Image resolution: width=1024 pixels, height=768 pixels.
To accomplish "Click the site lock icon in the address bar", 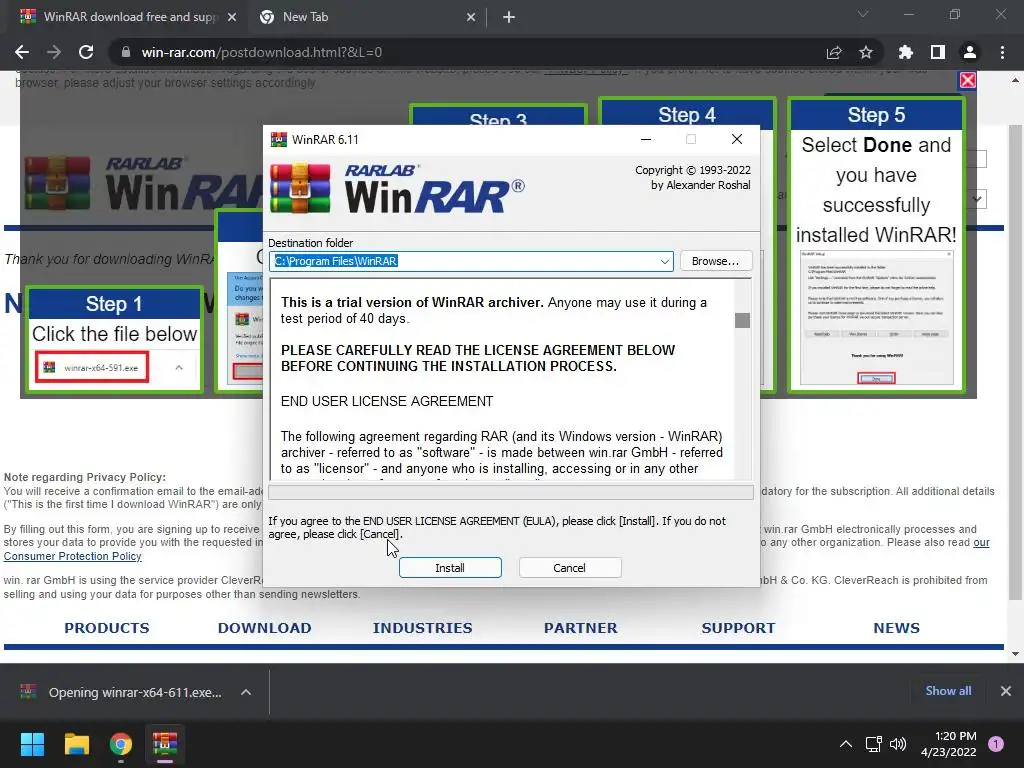I will (x=126, y=52).
